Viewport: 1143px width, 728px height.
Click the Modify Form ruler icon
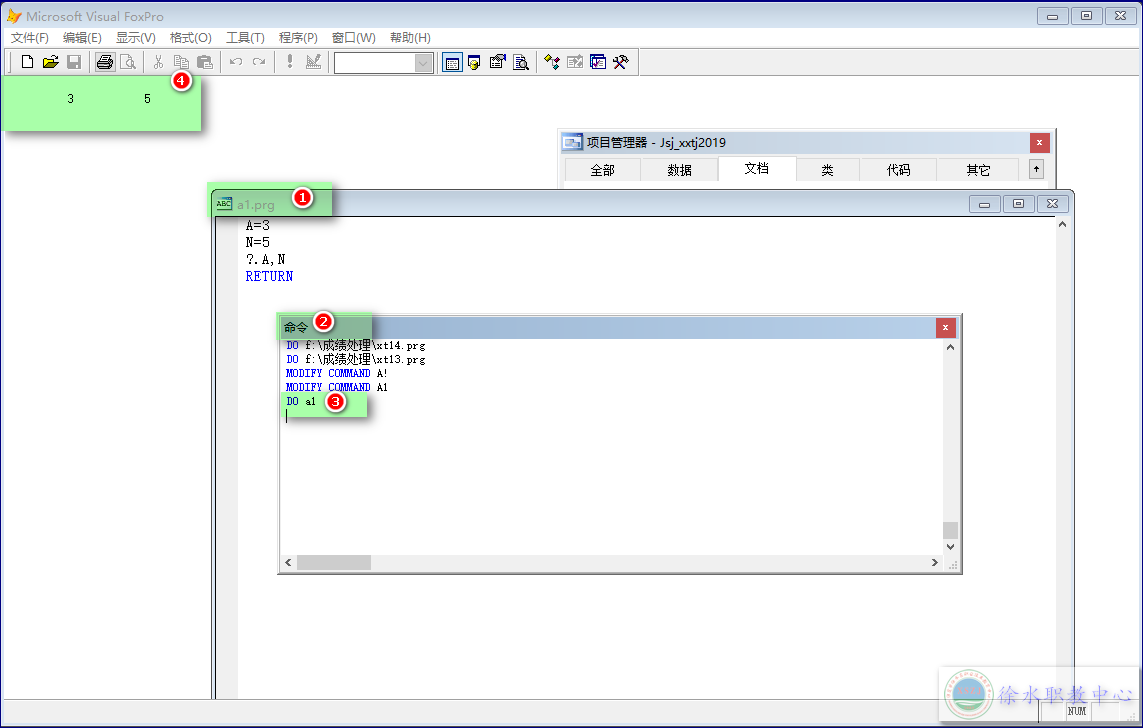click(313, 62)
